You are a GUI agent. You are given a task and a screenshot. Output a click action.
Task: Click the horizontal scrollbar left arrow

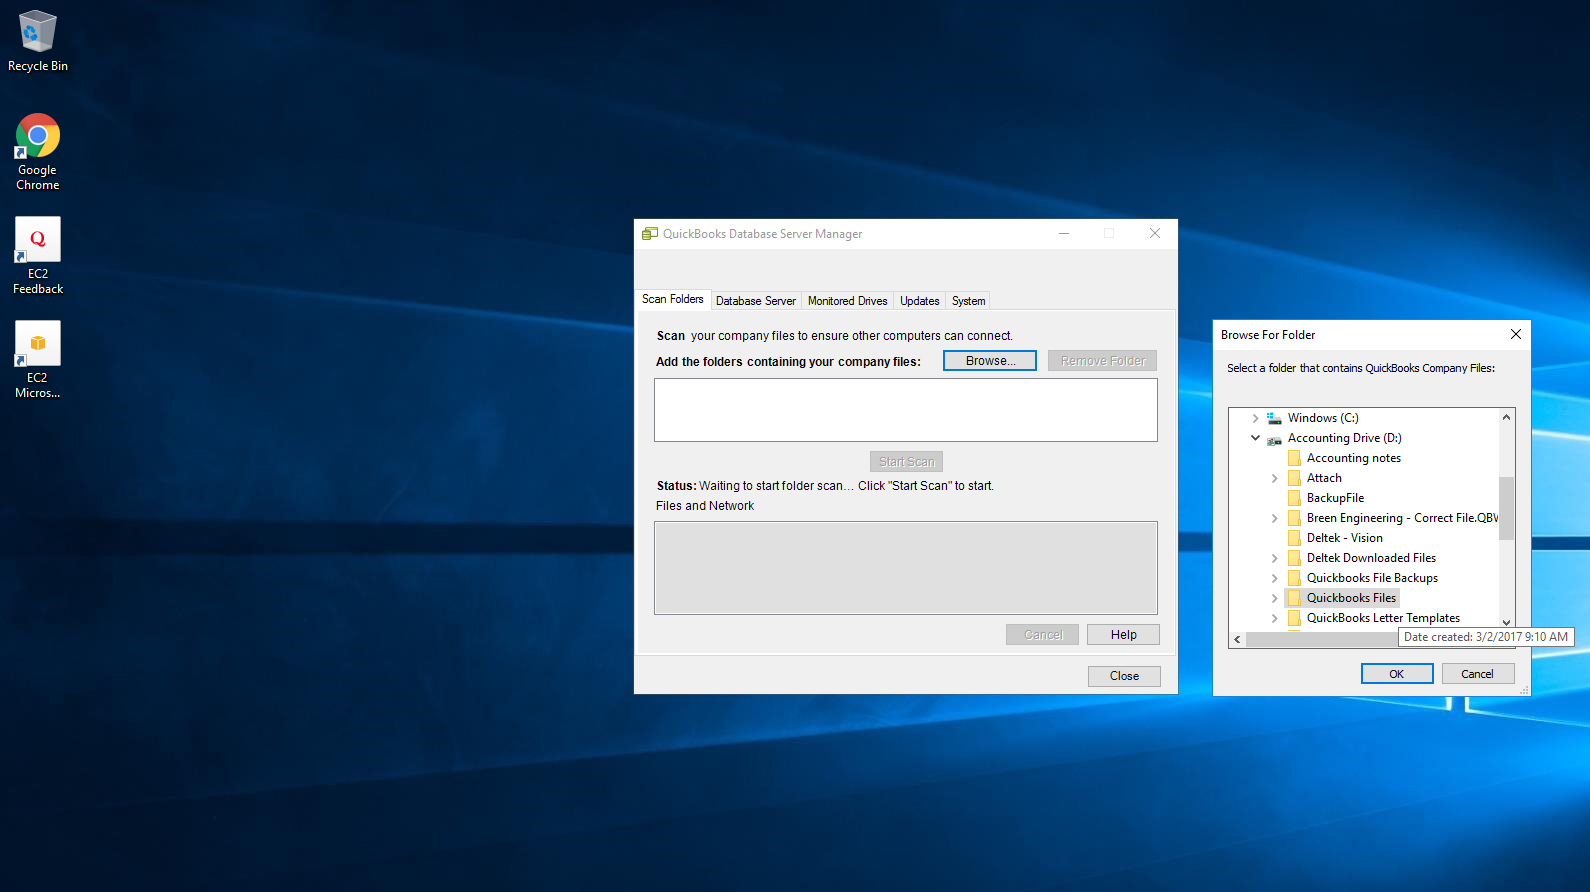[1238, 639]
